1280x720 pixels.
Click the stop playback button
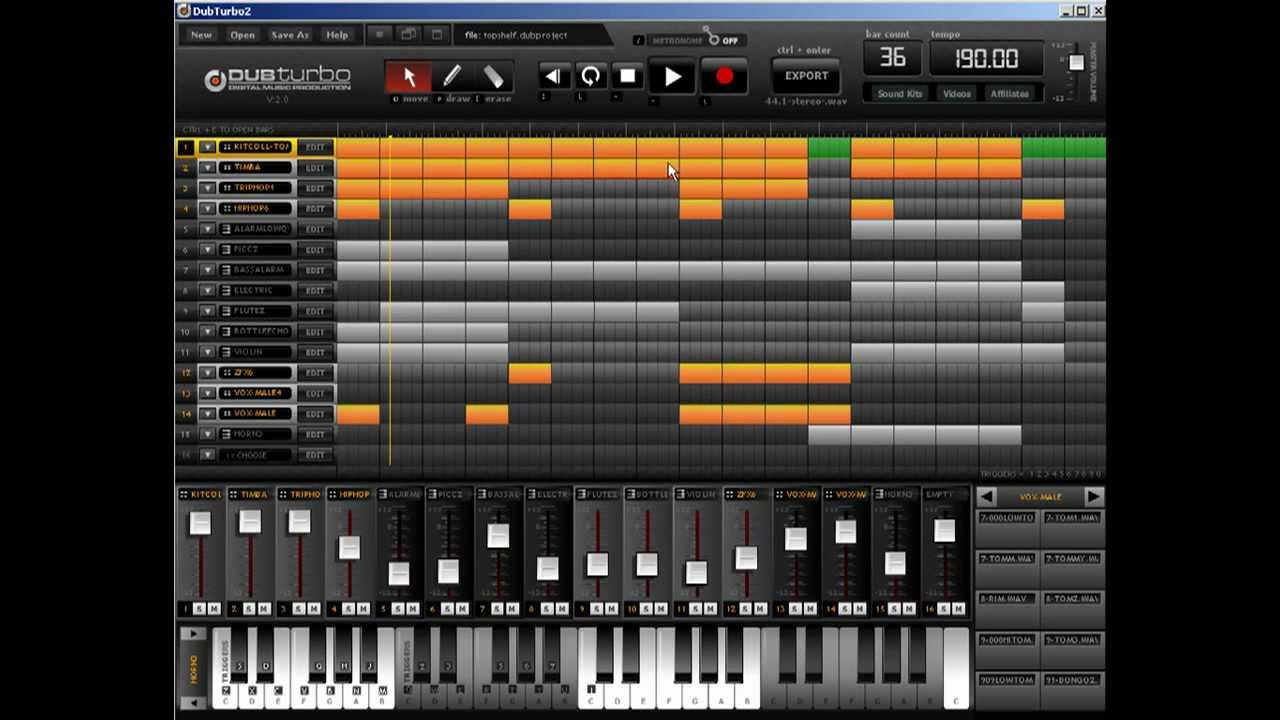coord(627,76)
